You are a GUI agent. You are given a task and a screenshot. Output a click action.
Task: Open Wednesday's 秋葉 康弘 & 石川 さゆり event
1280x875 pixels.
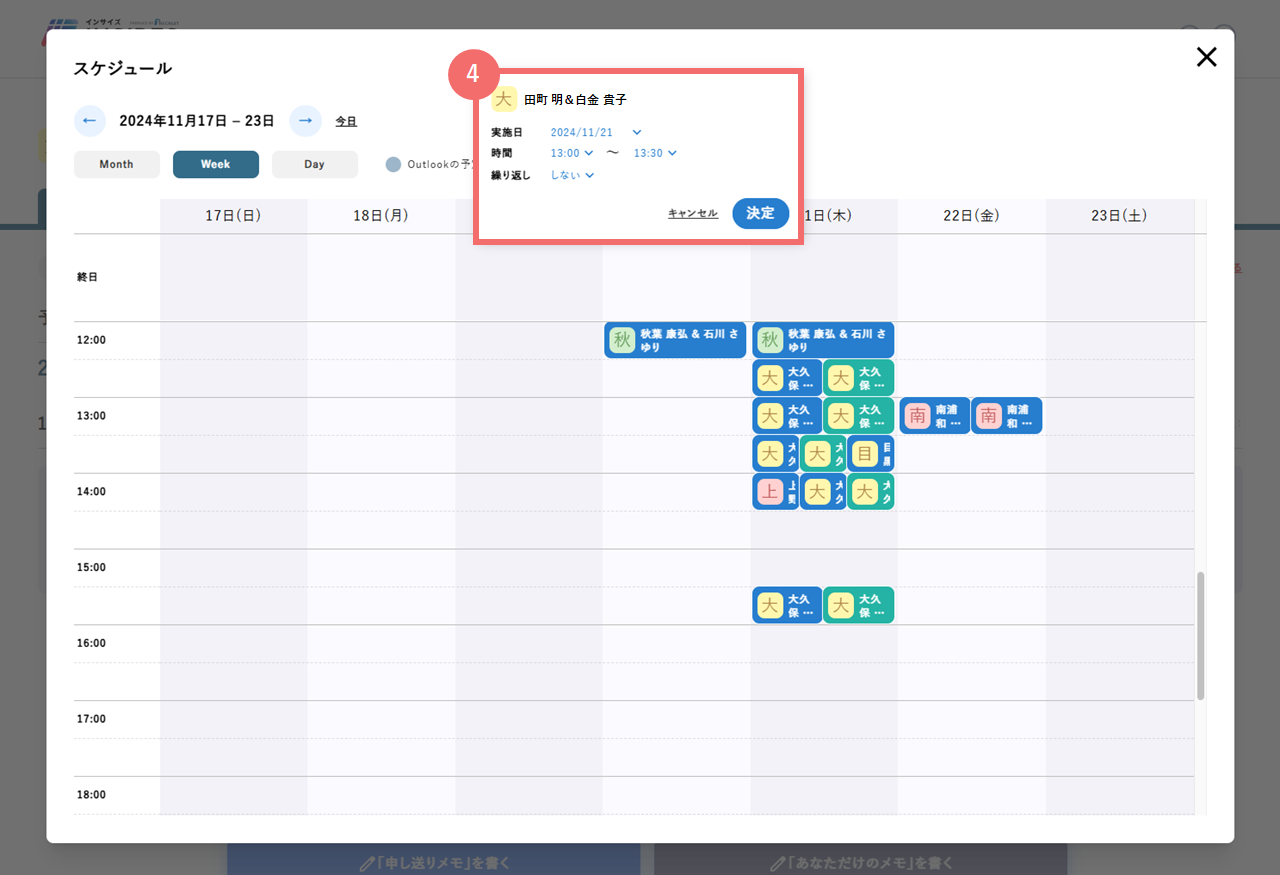click(676, 340)
